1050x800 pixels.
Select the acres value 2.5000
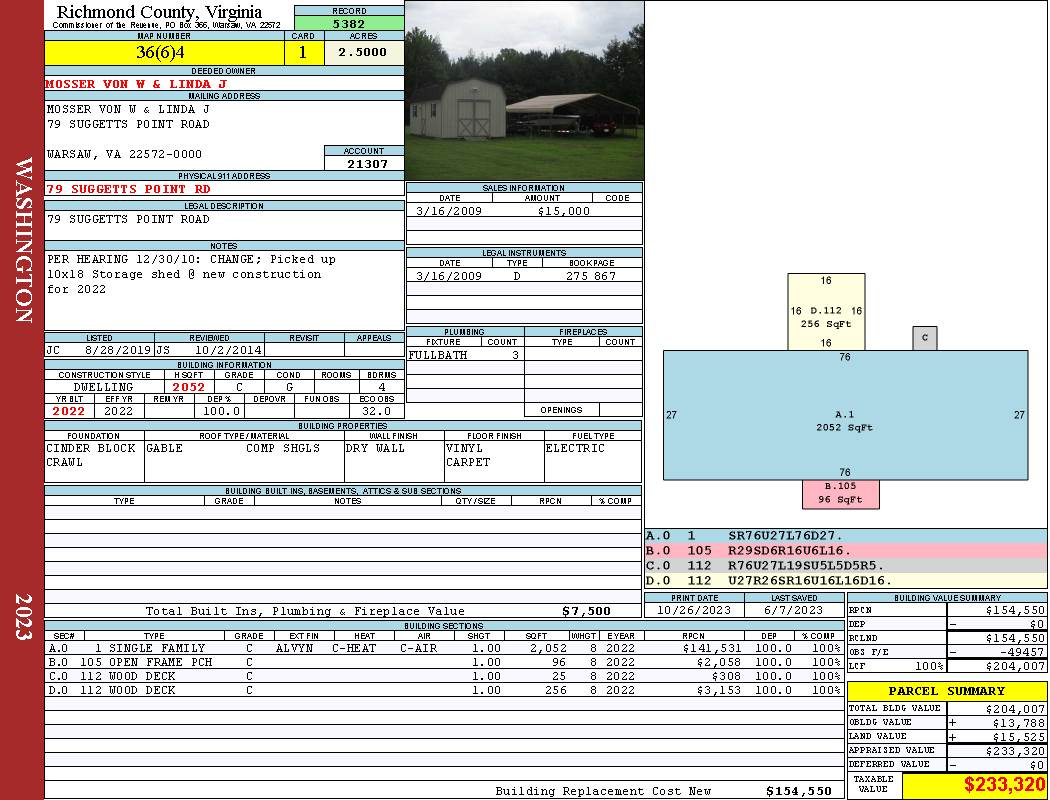pos(363,53)
